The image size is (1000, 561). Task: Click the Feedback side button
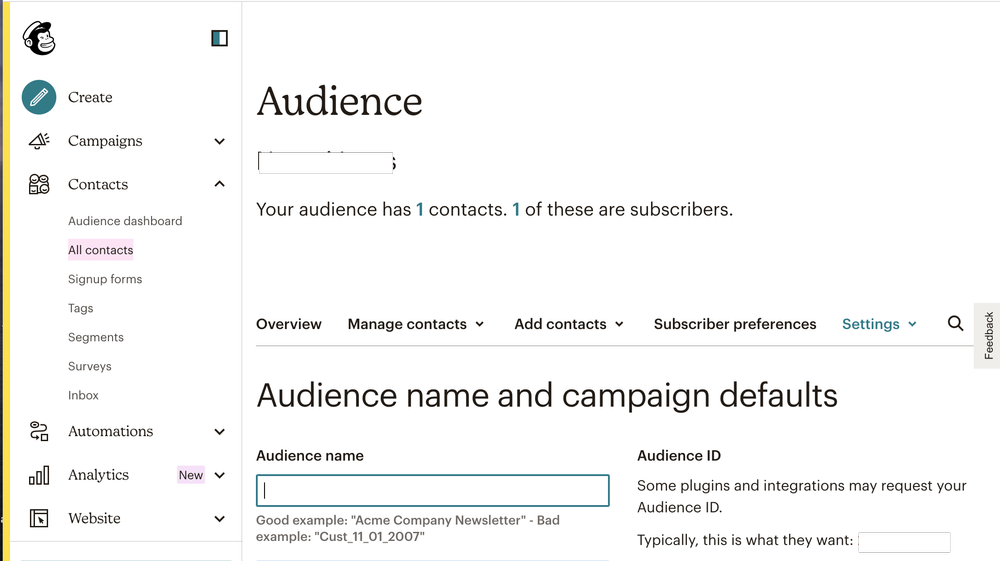point(988,336)
